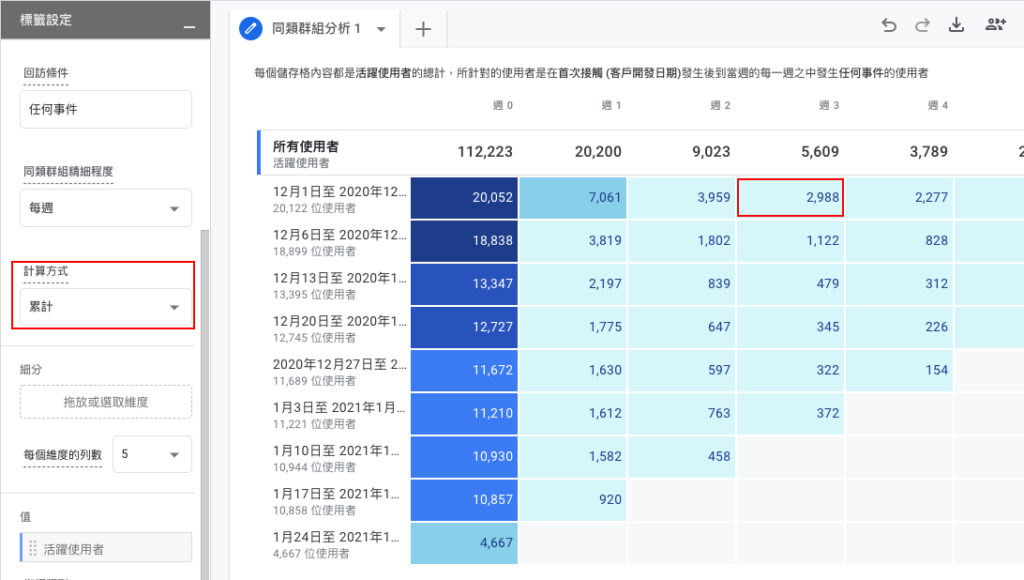The width and height of the screenshot is (1024, 580).
Task: Minimize the 標籤設定 panel
Action: pos(189,27)
